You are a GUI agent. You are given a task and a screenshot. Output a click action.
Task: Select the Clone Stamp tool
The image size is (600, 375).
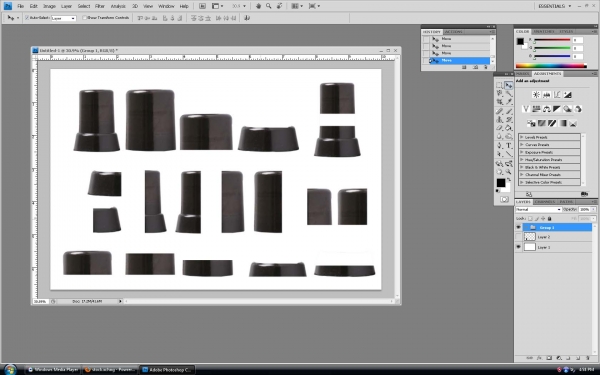click(x=500, y=119)
